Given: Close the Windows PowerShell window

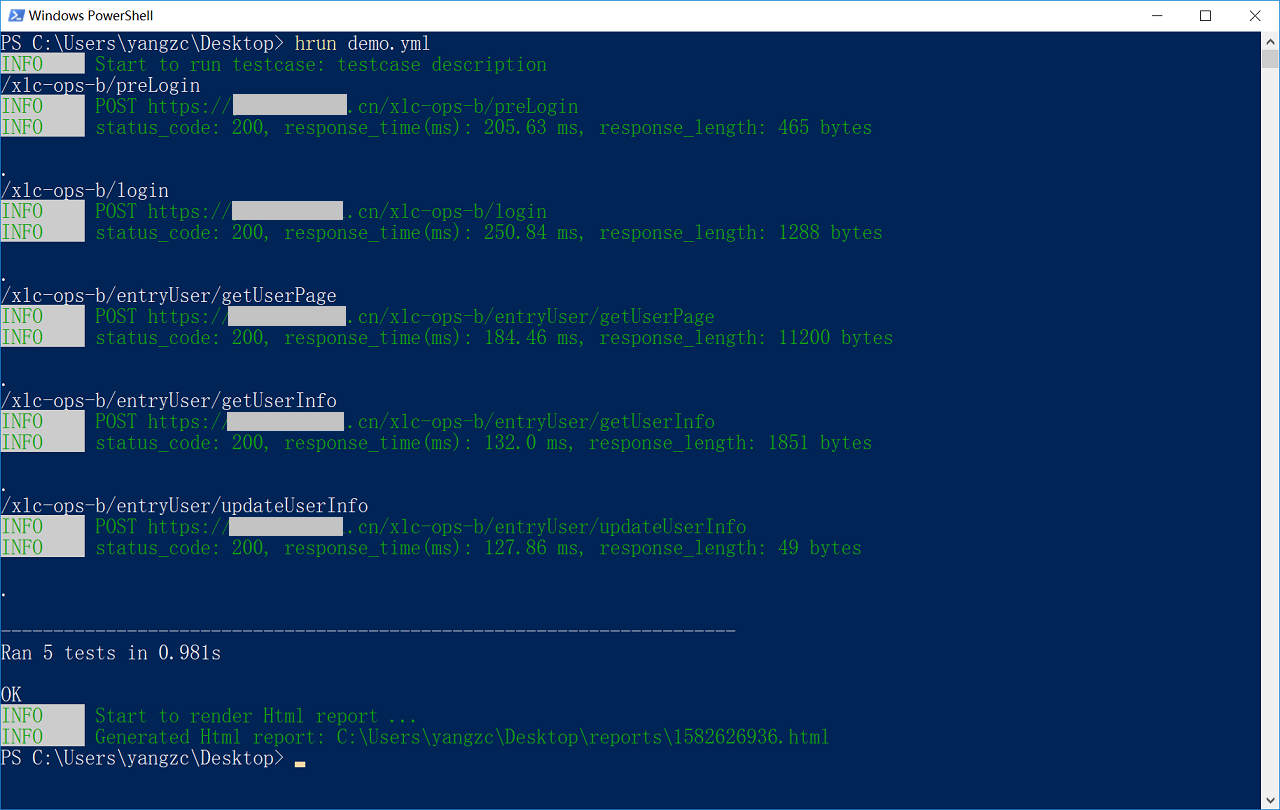Looking at the screenshot, I should (1254, 15).
